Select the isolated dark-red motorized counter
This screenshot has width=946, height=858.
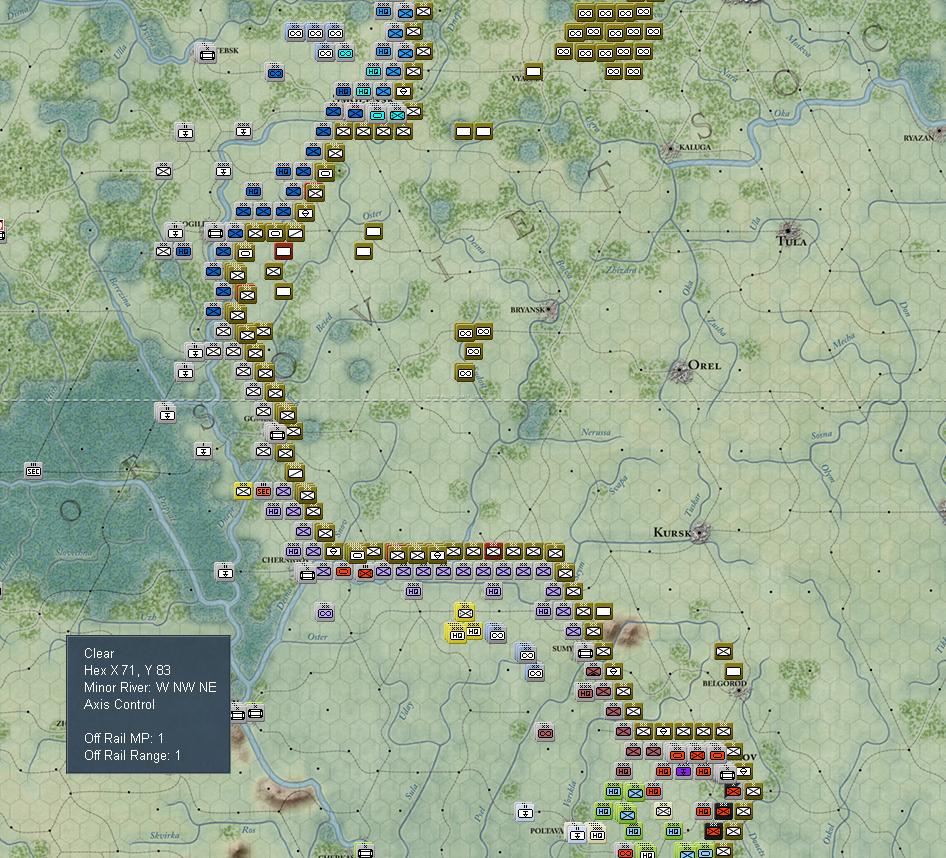pos(545,732)
